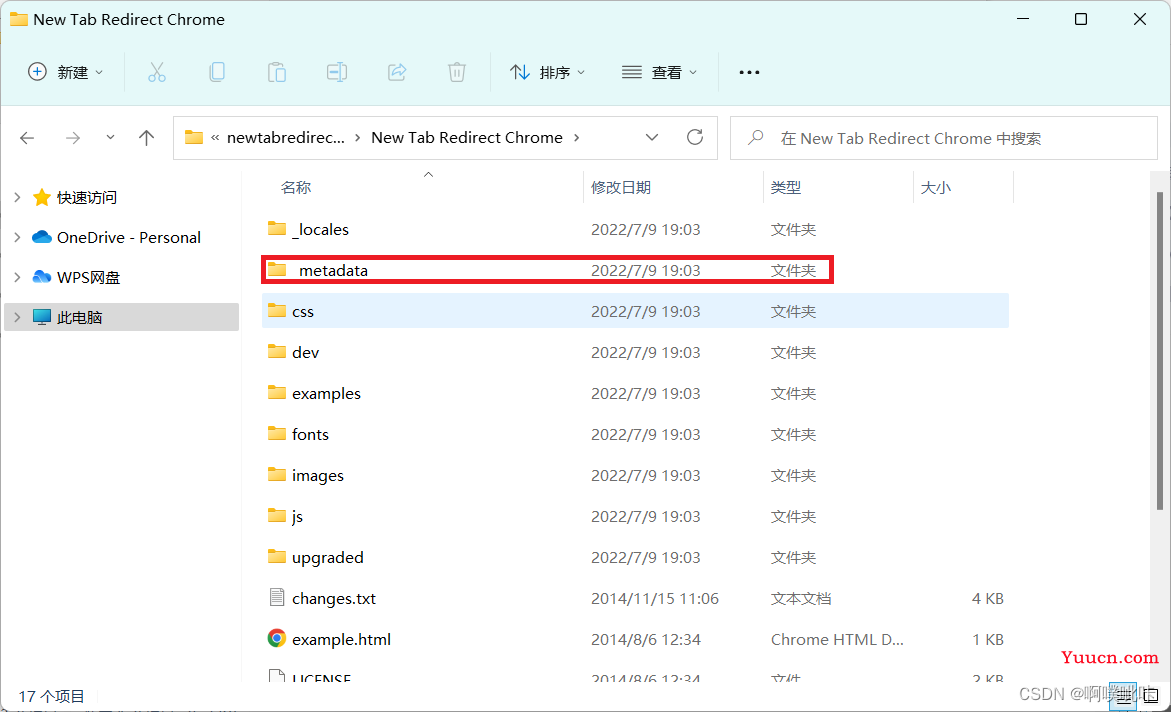Open the three-dots more options menu

coord(749,72)
